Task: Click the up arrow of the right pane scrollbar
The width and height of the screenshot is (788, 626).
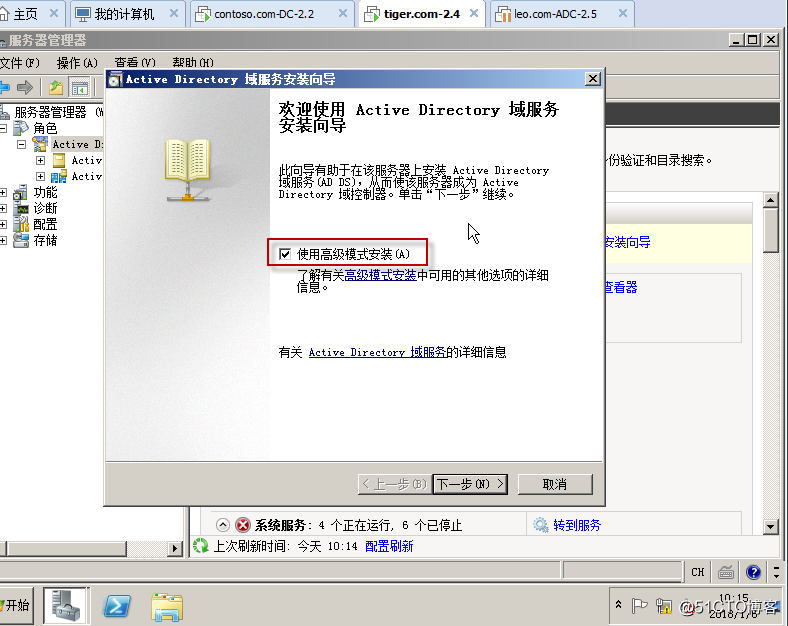Action: pos(770,200)
